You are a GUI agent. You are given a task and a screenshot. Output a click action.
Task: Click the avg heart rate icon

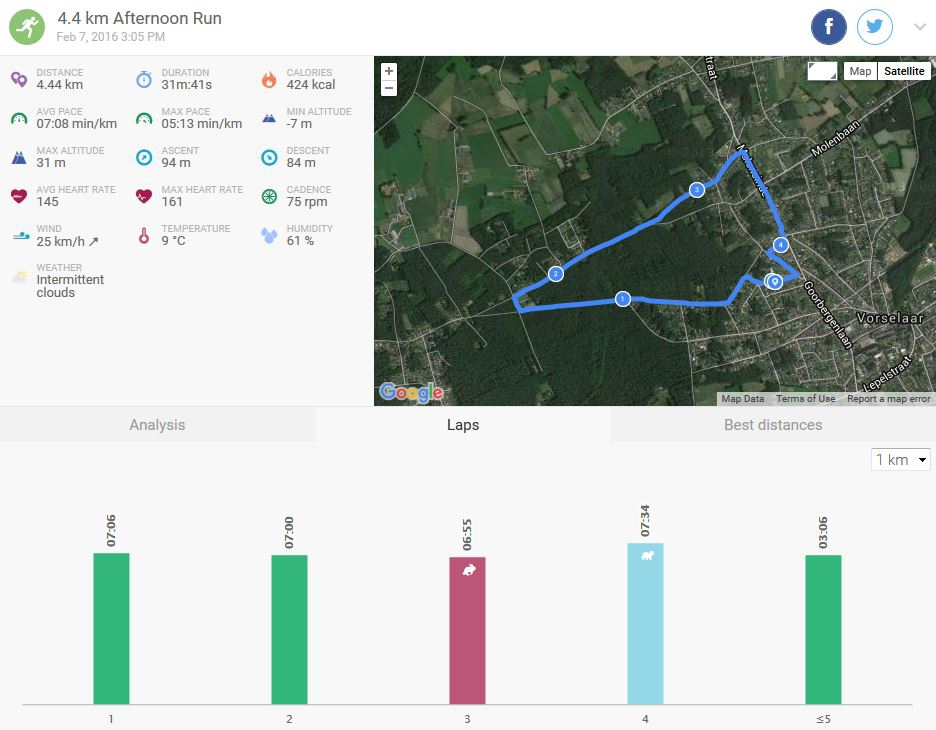19,196
